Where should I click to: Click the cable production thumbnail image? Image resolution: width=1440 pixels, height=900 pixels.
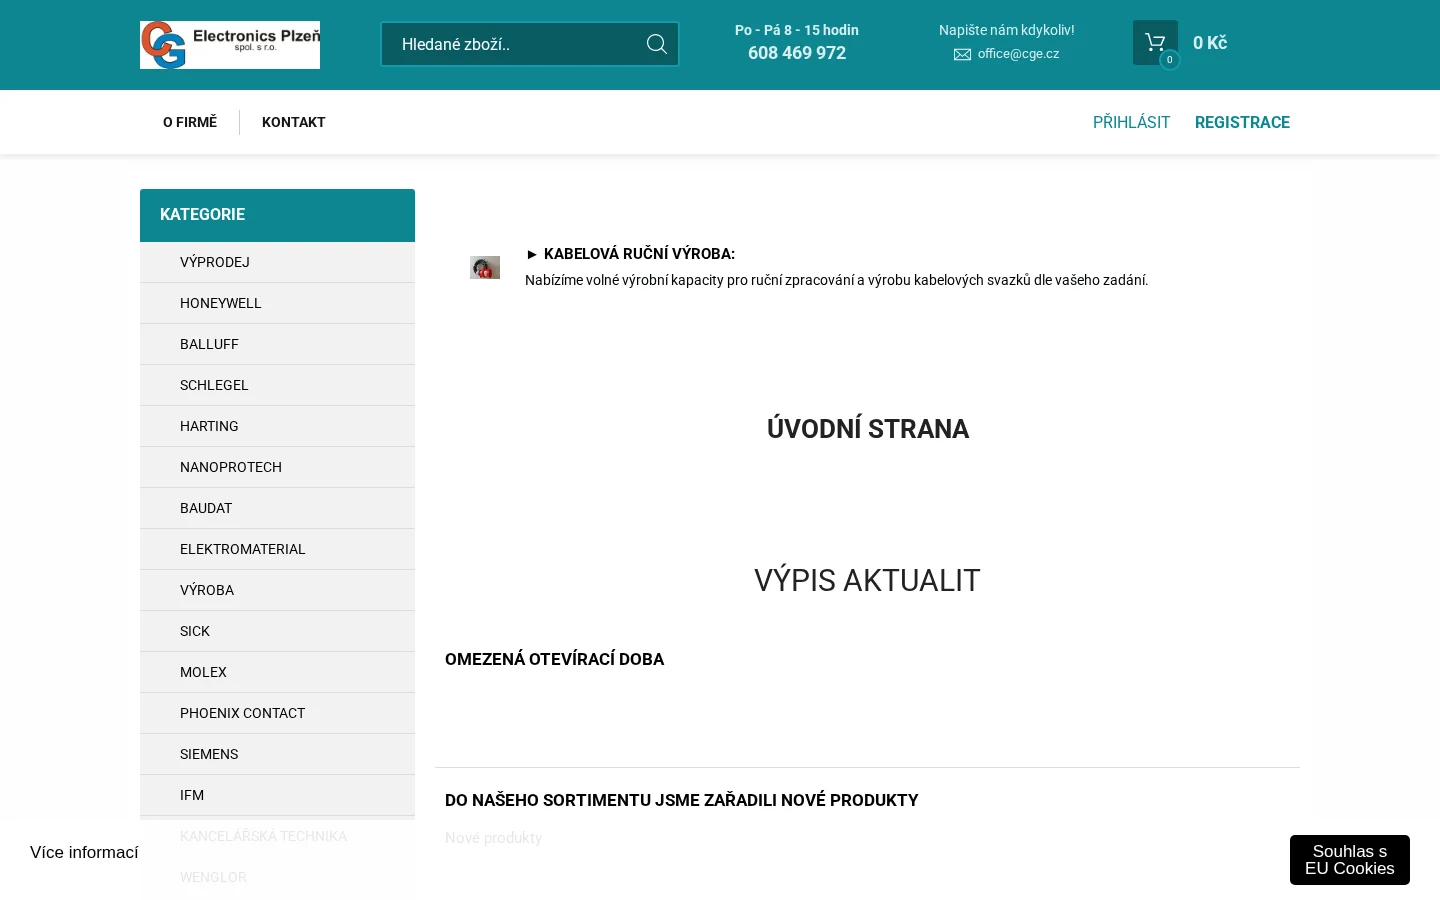(485, 267)
